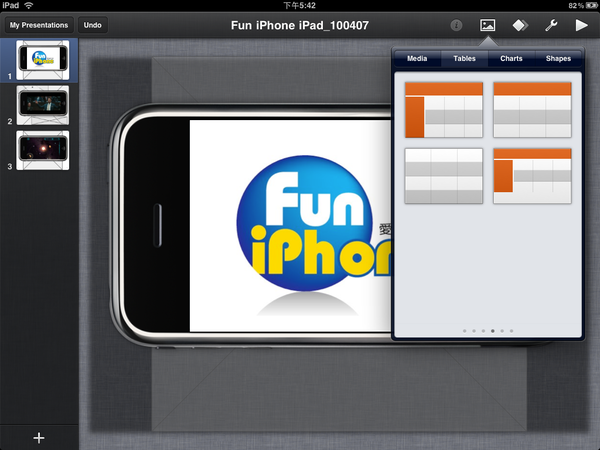Viewport: 600px width, 450px height.
Task: Select the Tables tab
Action: coord(465,59)
